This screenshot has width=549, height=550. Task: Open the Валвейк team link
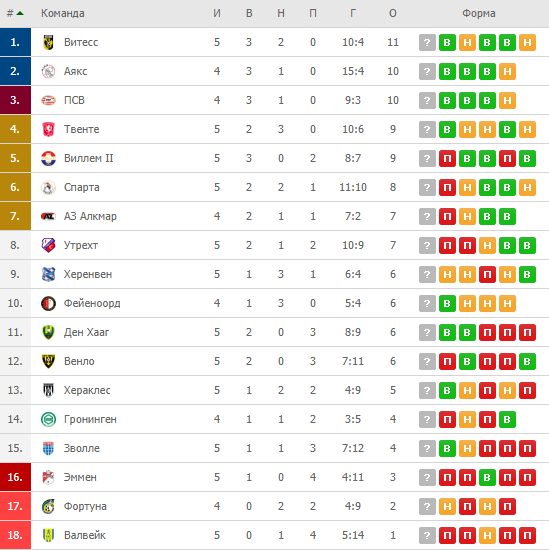[85, 535]
